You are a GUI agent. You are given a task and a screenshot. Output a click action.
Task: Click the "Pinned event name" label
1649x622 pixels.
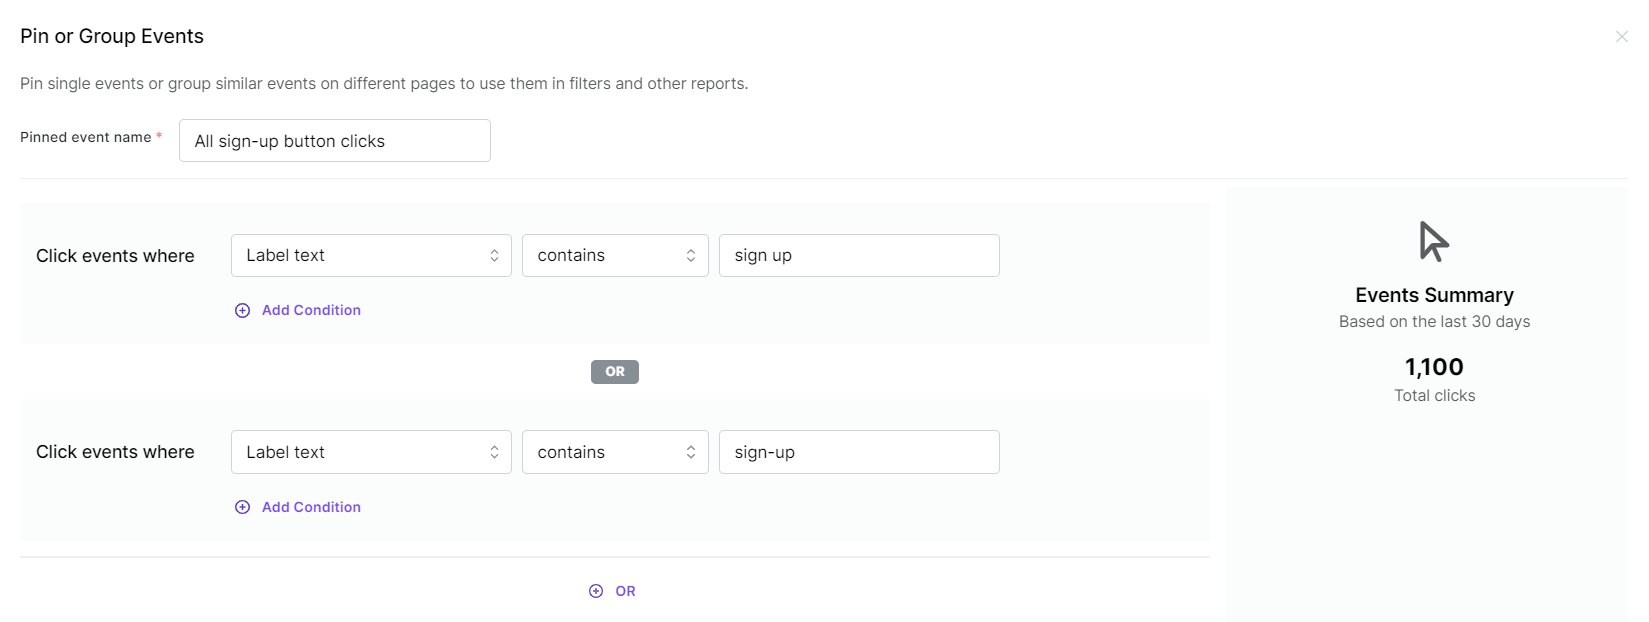pos(86,137)
